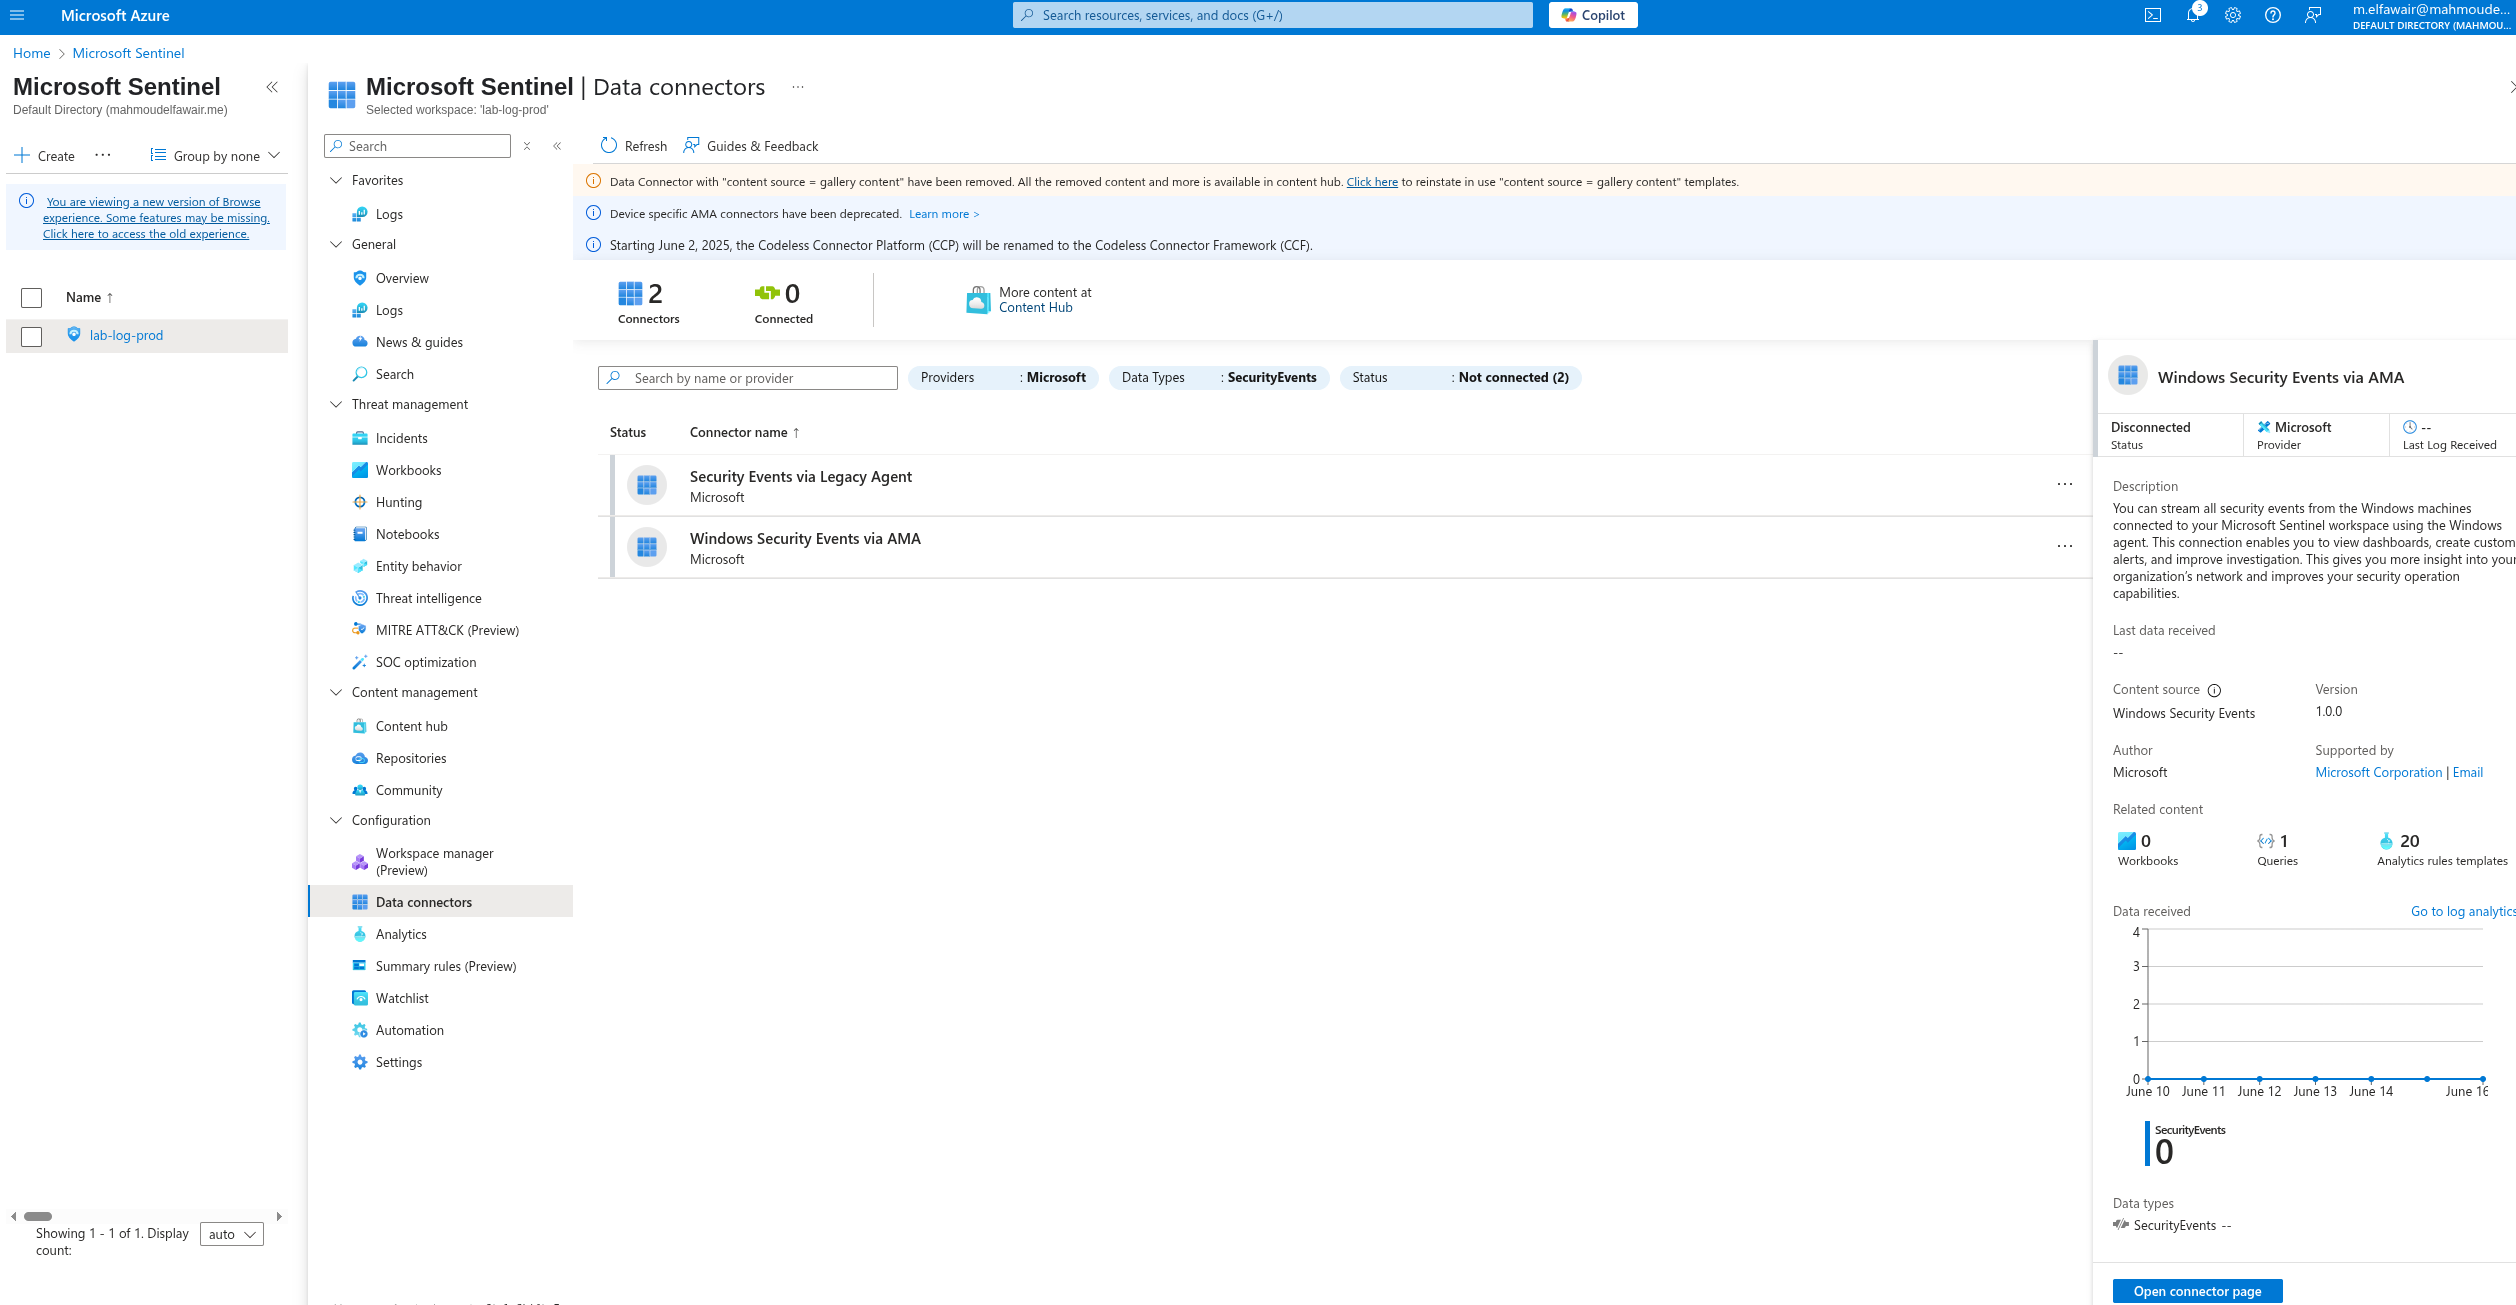Open Incidents page
This screenshot has height=1305, width=2516.
tap(401, 438)
